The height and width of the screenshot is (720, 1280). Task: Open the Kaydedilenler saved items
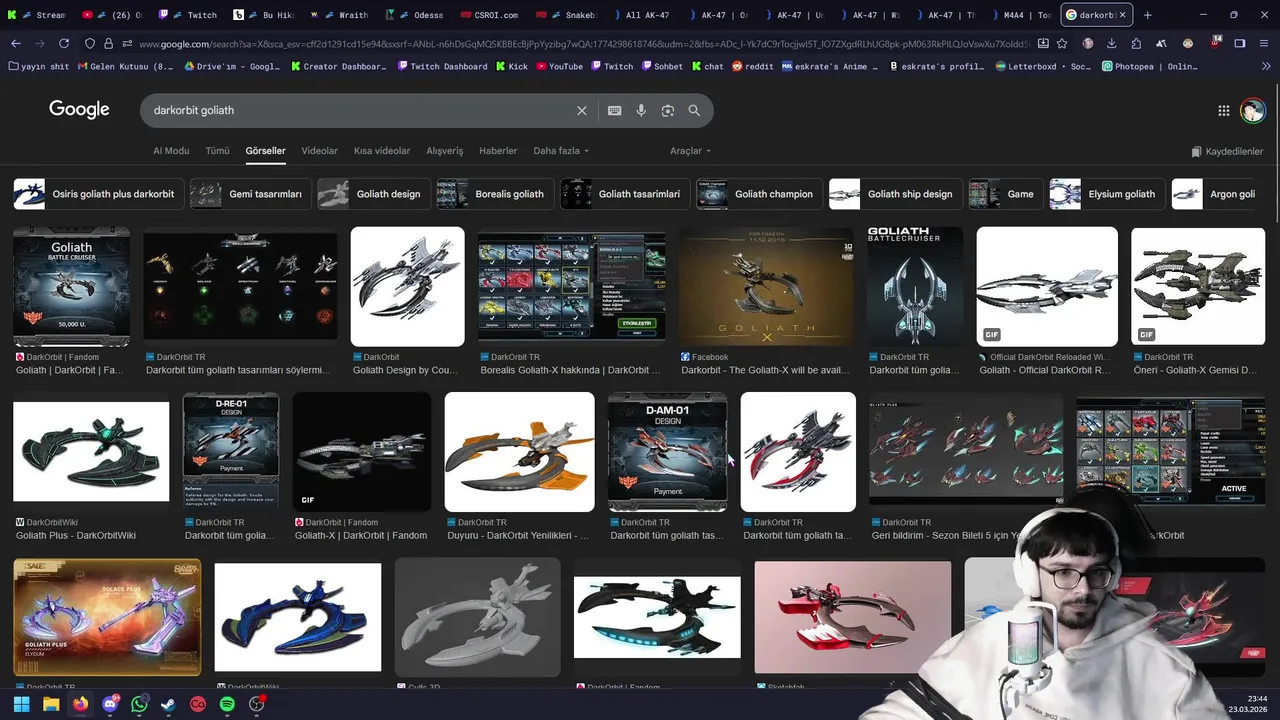(x=1227, y=151)
